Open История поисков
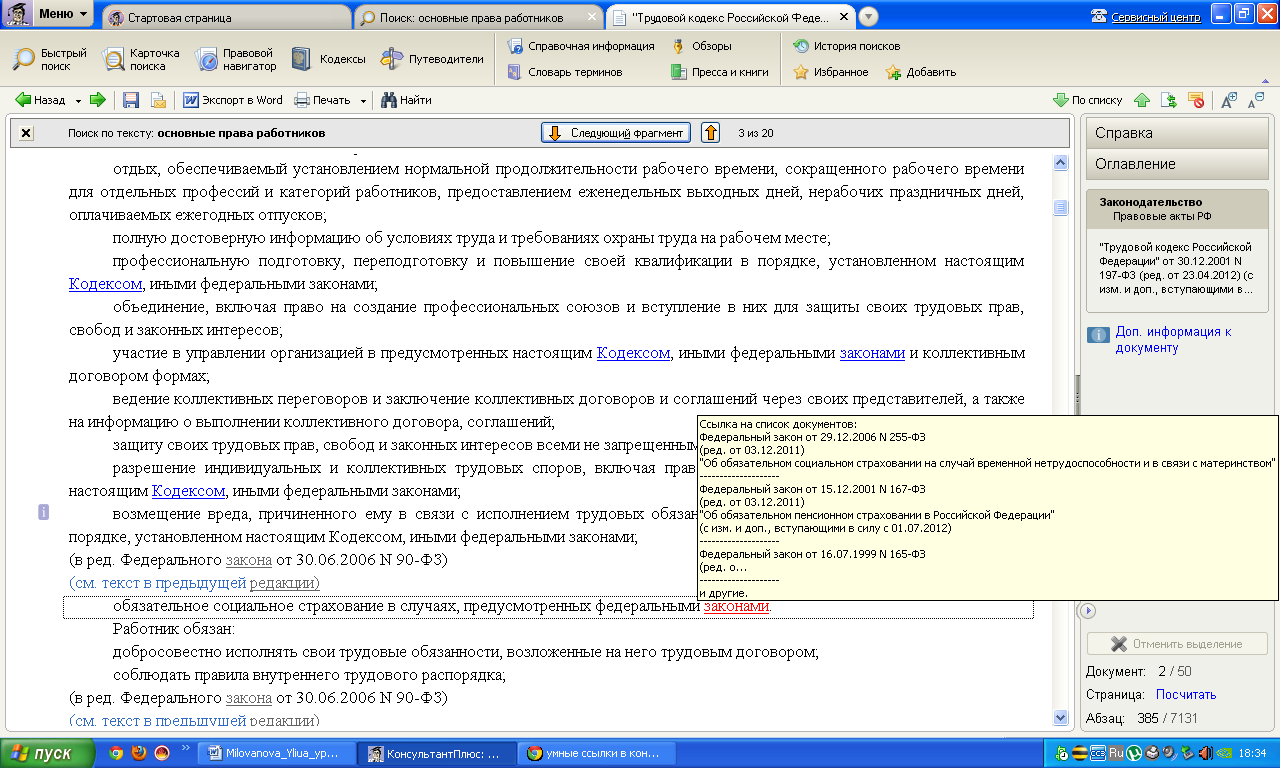Screen dimensions: 1280x768 pyautogui.click(x=847, y=46)
